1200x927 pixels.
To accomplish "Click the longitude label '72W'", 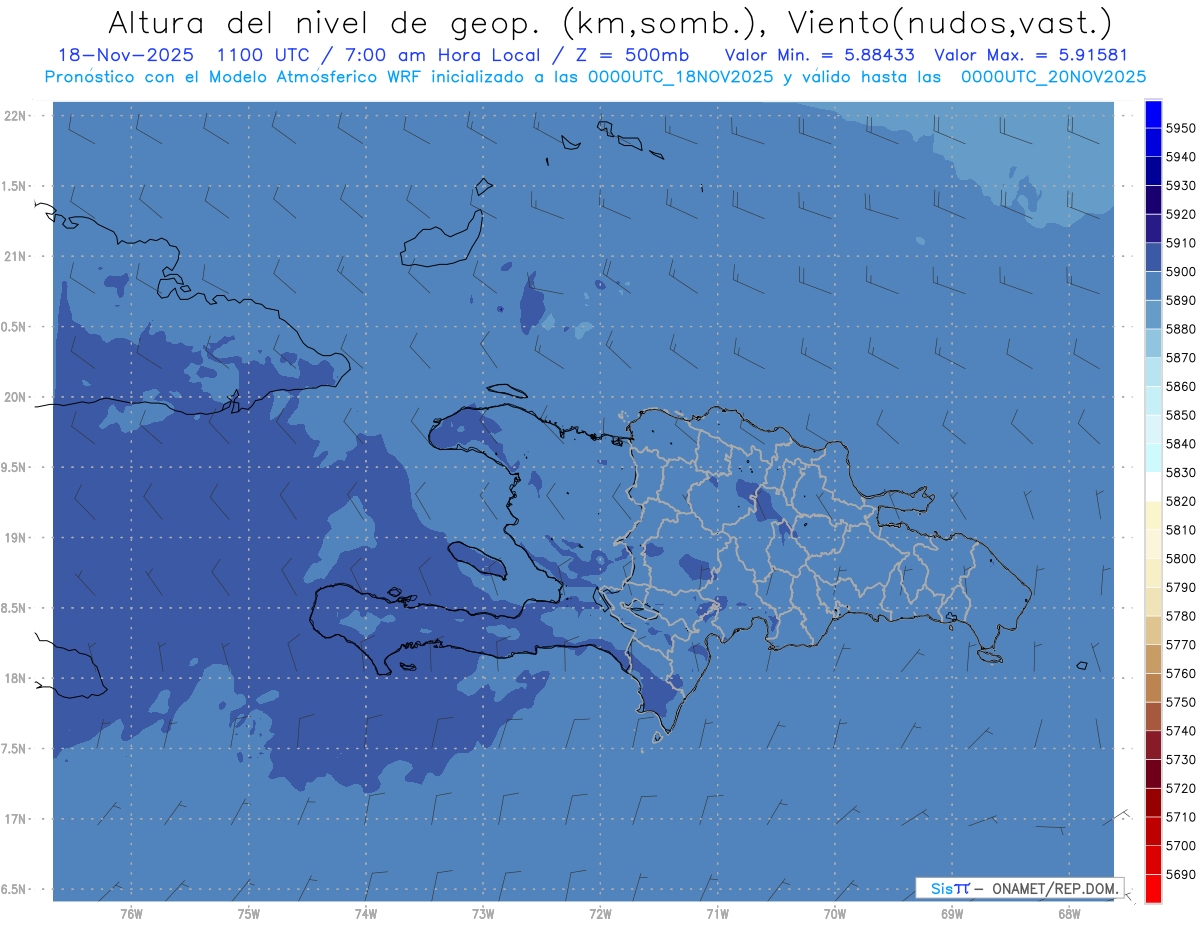I will [x=600, y=914].
